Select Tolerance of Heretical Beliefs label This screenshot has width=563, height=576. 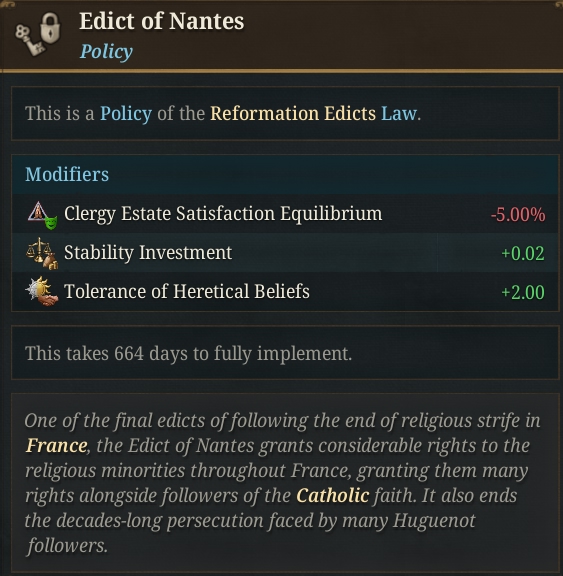point(187,291)
